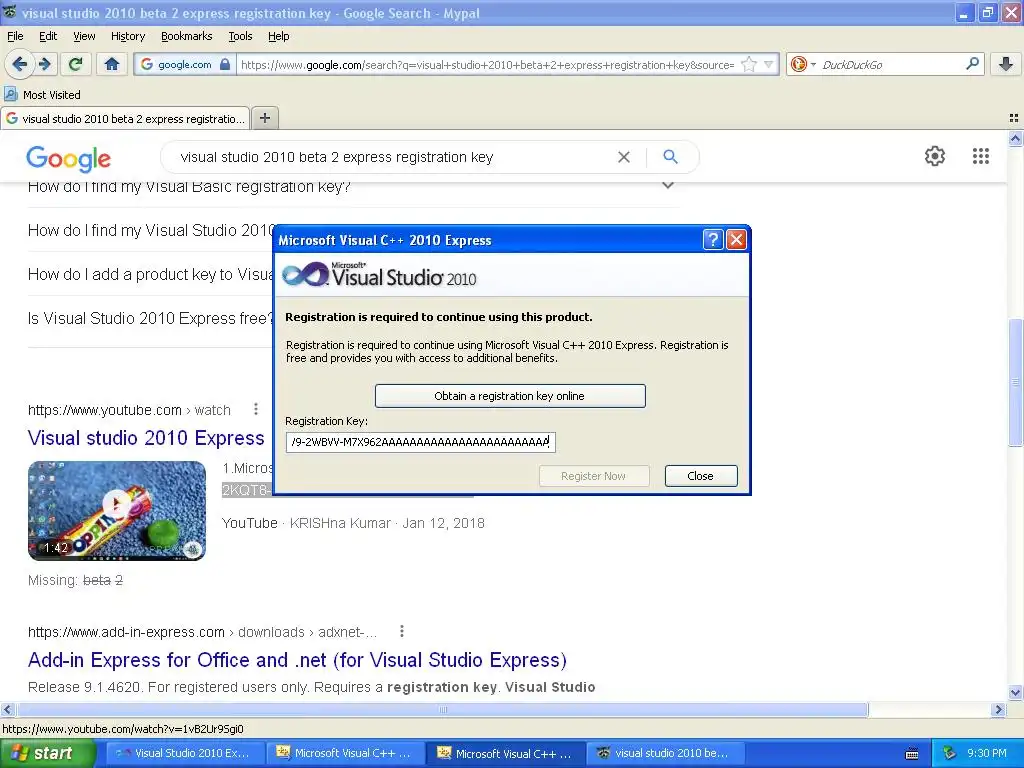Switch to second 'Microsoft Visual C++' taskbar item
The image size is (1024, 768).
(x=506, y=753)
